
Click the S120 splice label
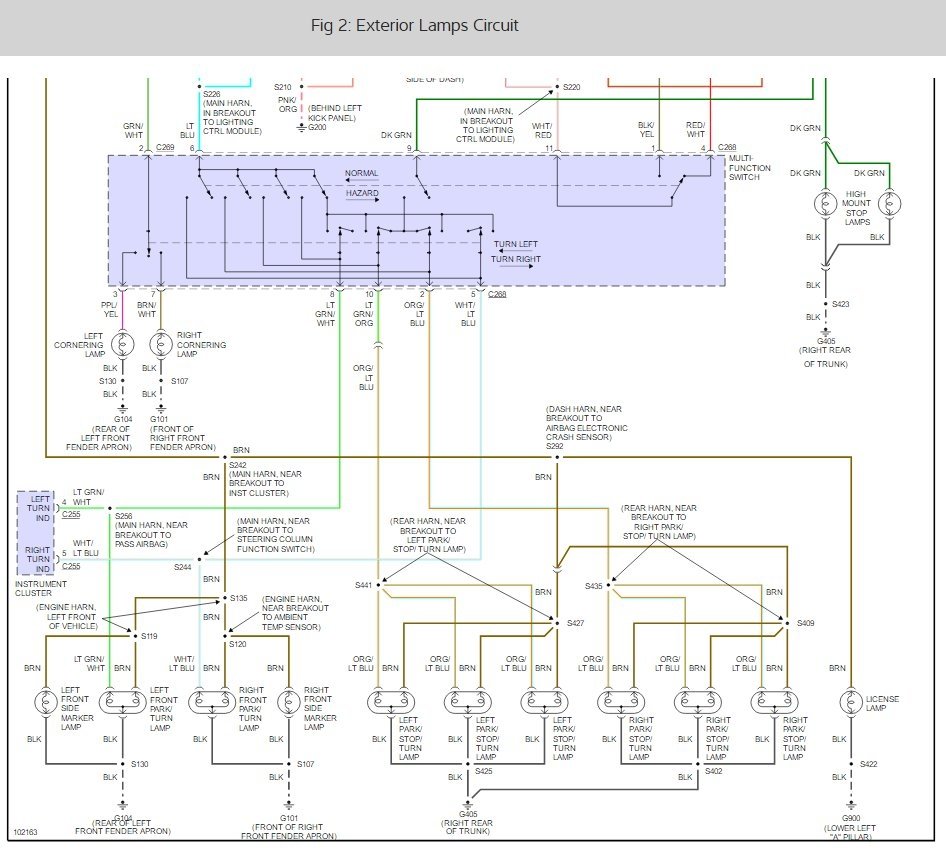point(238,644)
